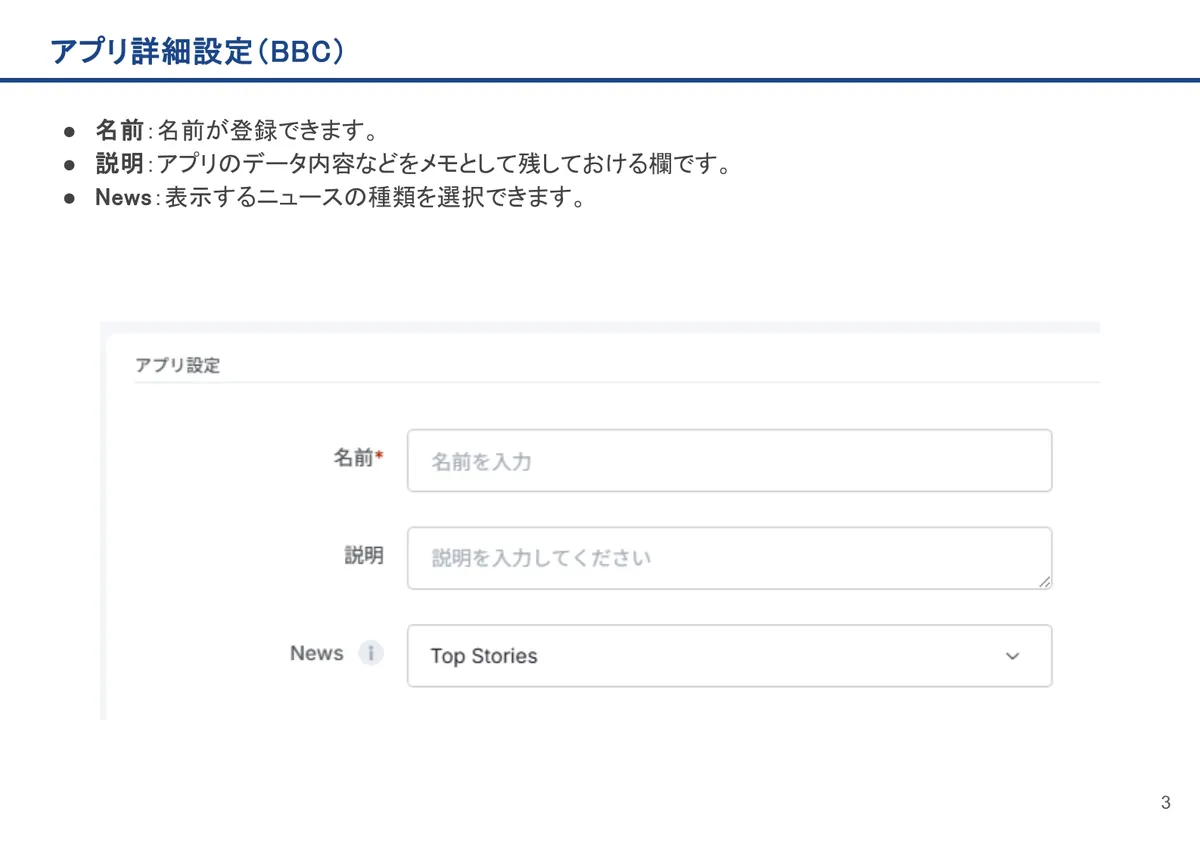Open the News Top Stories dropdown
This screenshot has height=849, width=1200.
729,656
